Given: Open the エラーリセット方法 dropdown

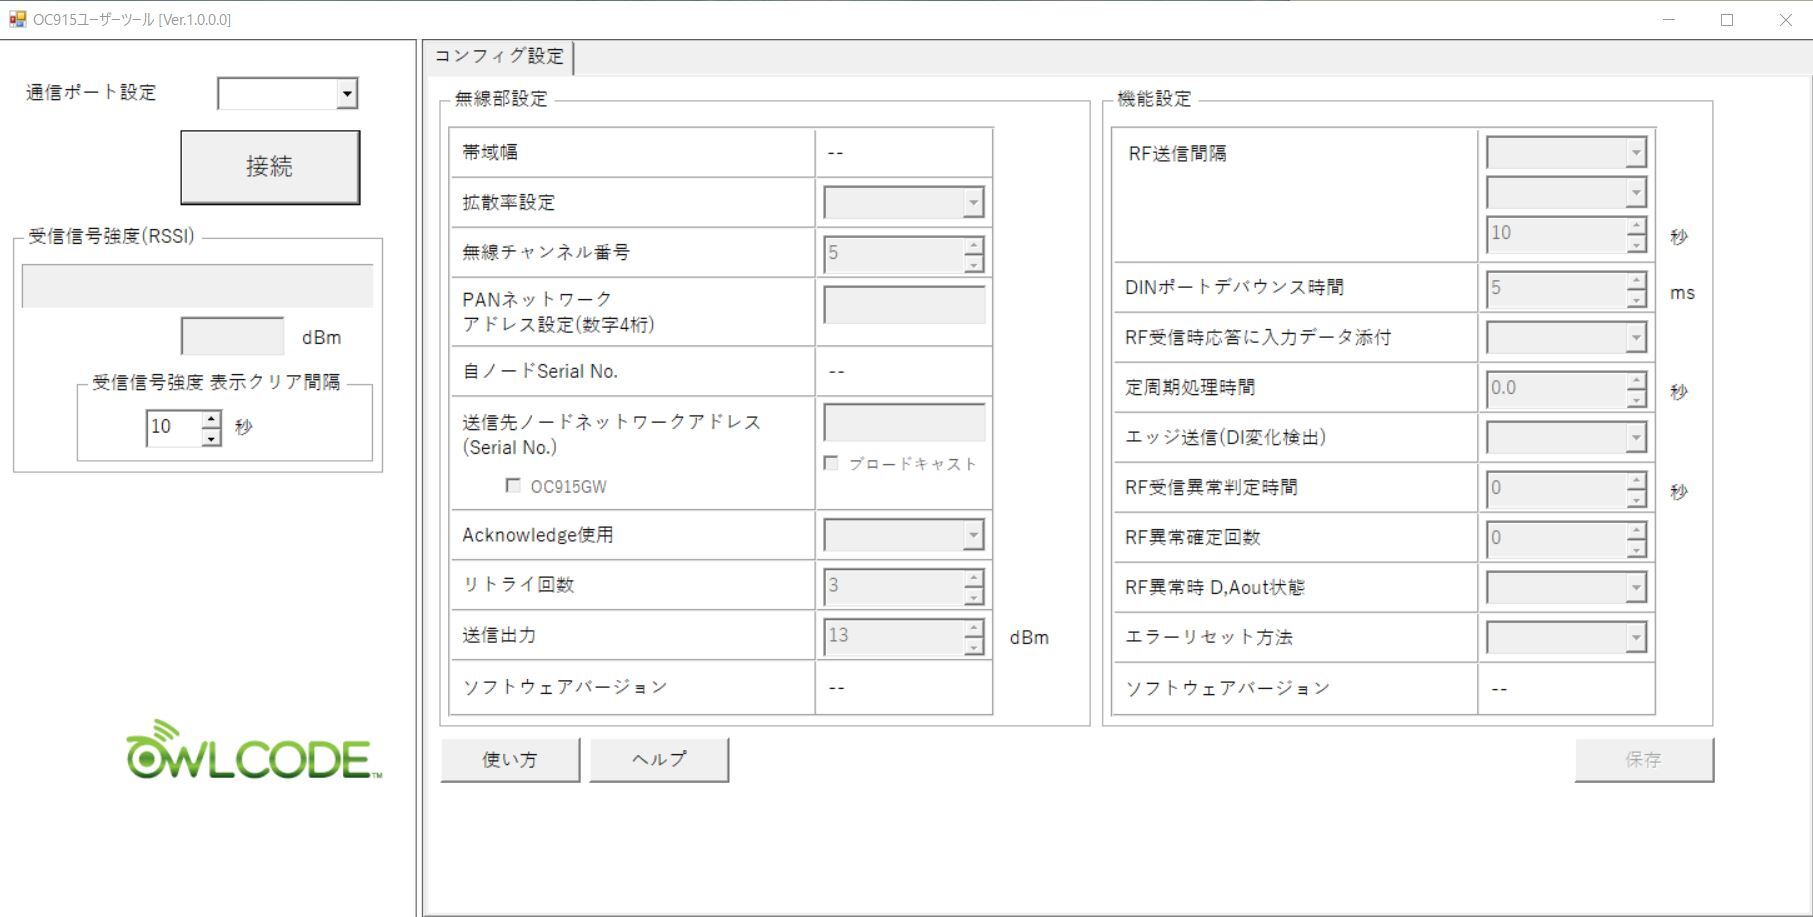Looking at the screenshot, I should 1636,637.
